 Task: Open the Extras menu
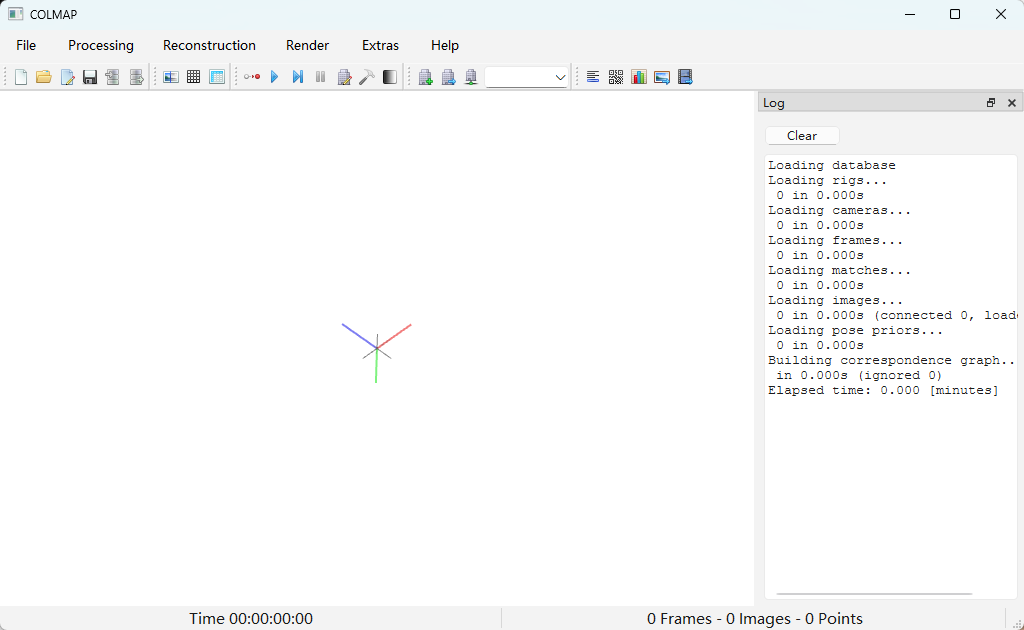[x=381, y=45]
